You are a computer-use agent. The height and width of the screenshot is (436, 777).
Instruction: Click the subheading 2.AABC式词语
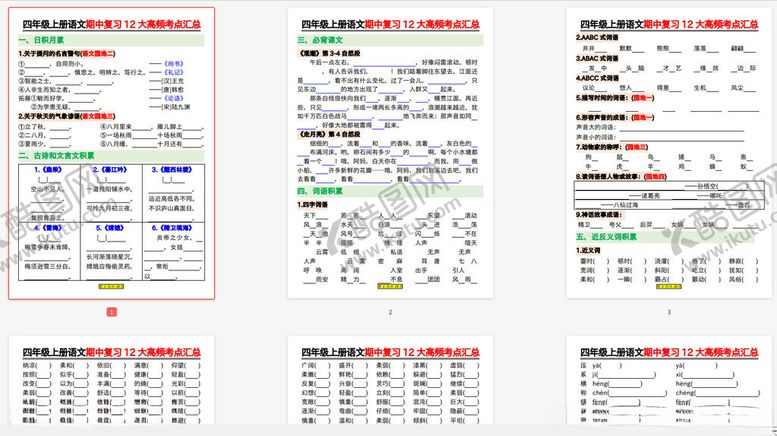[597, 37]
